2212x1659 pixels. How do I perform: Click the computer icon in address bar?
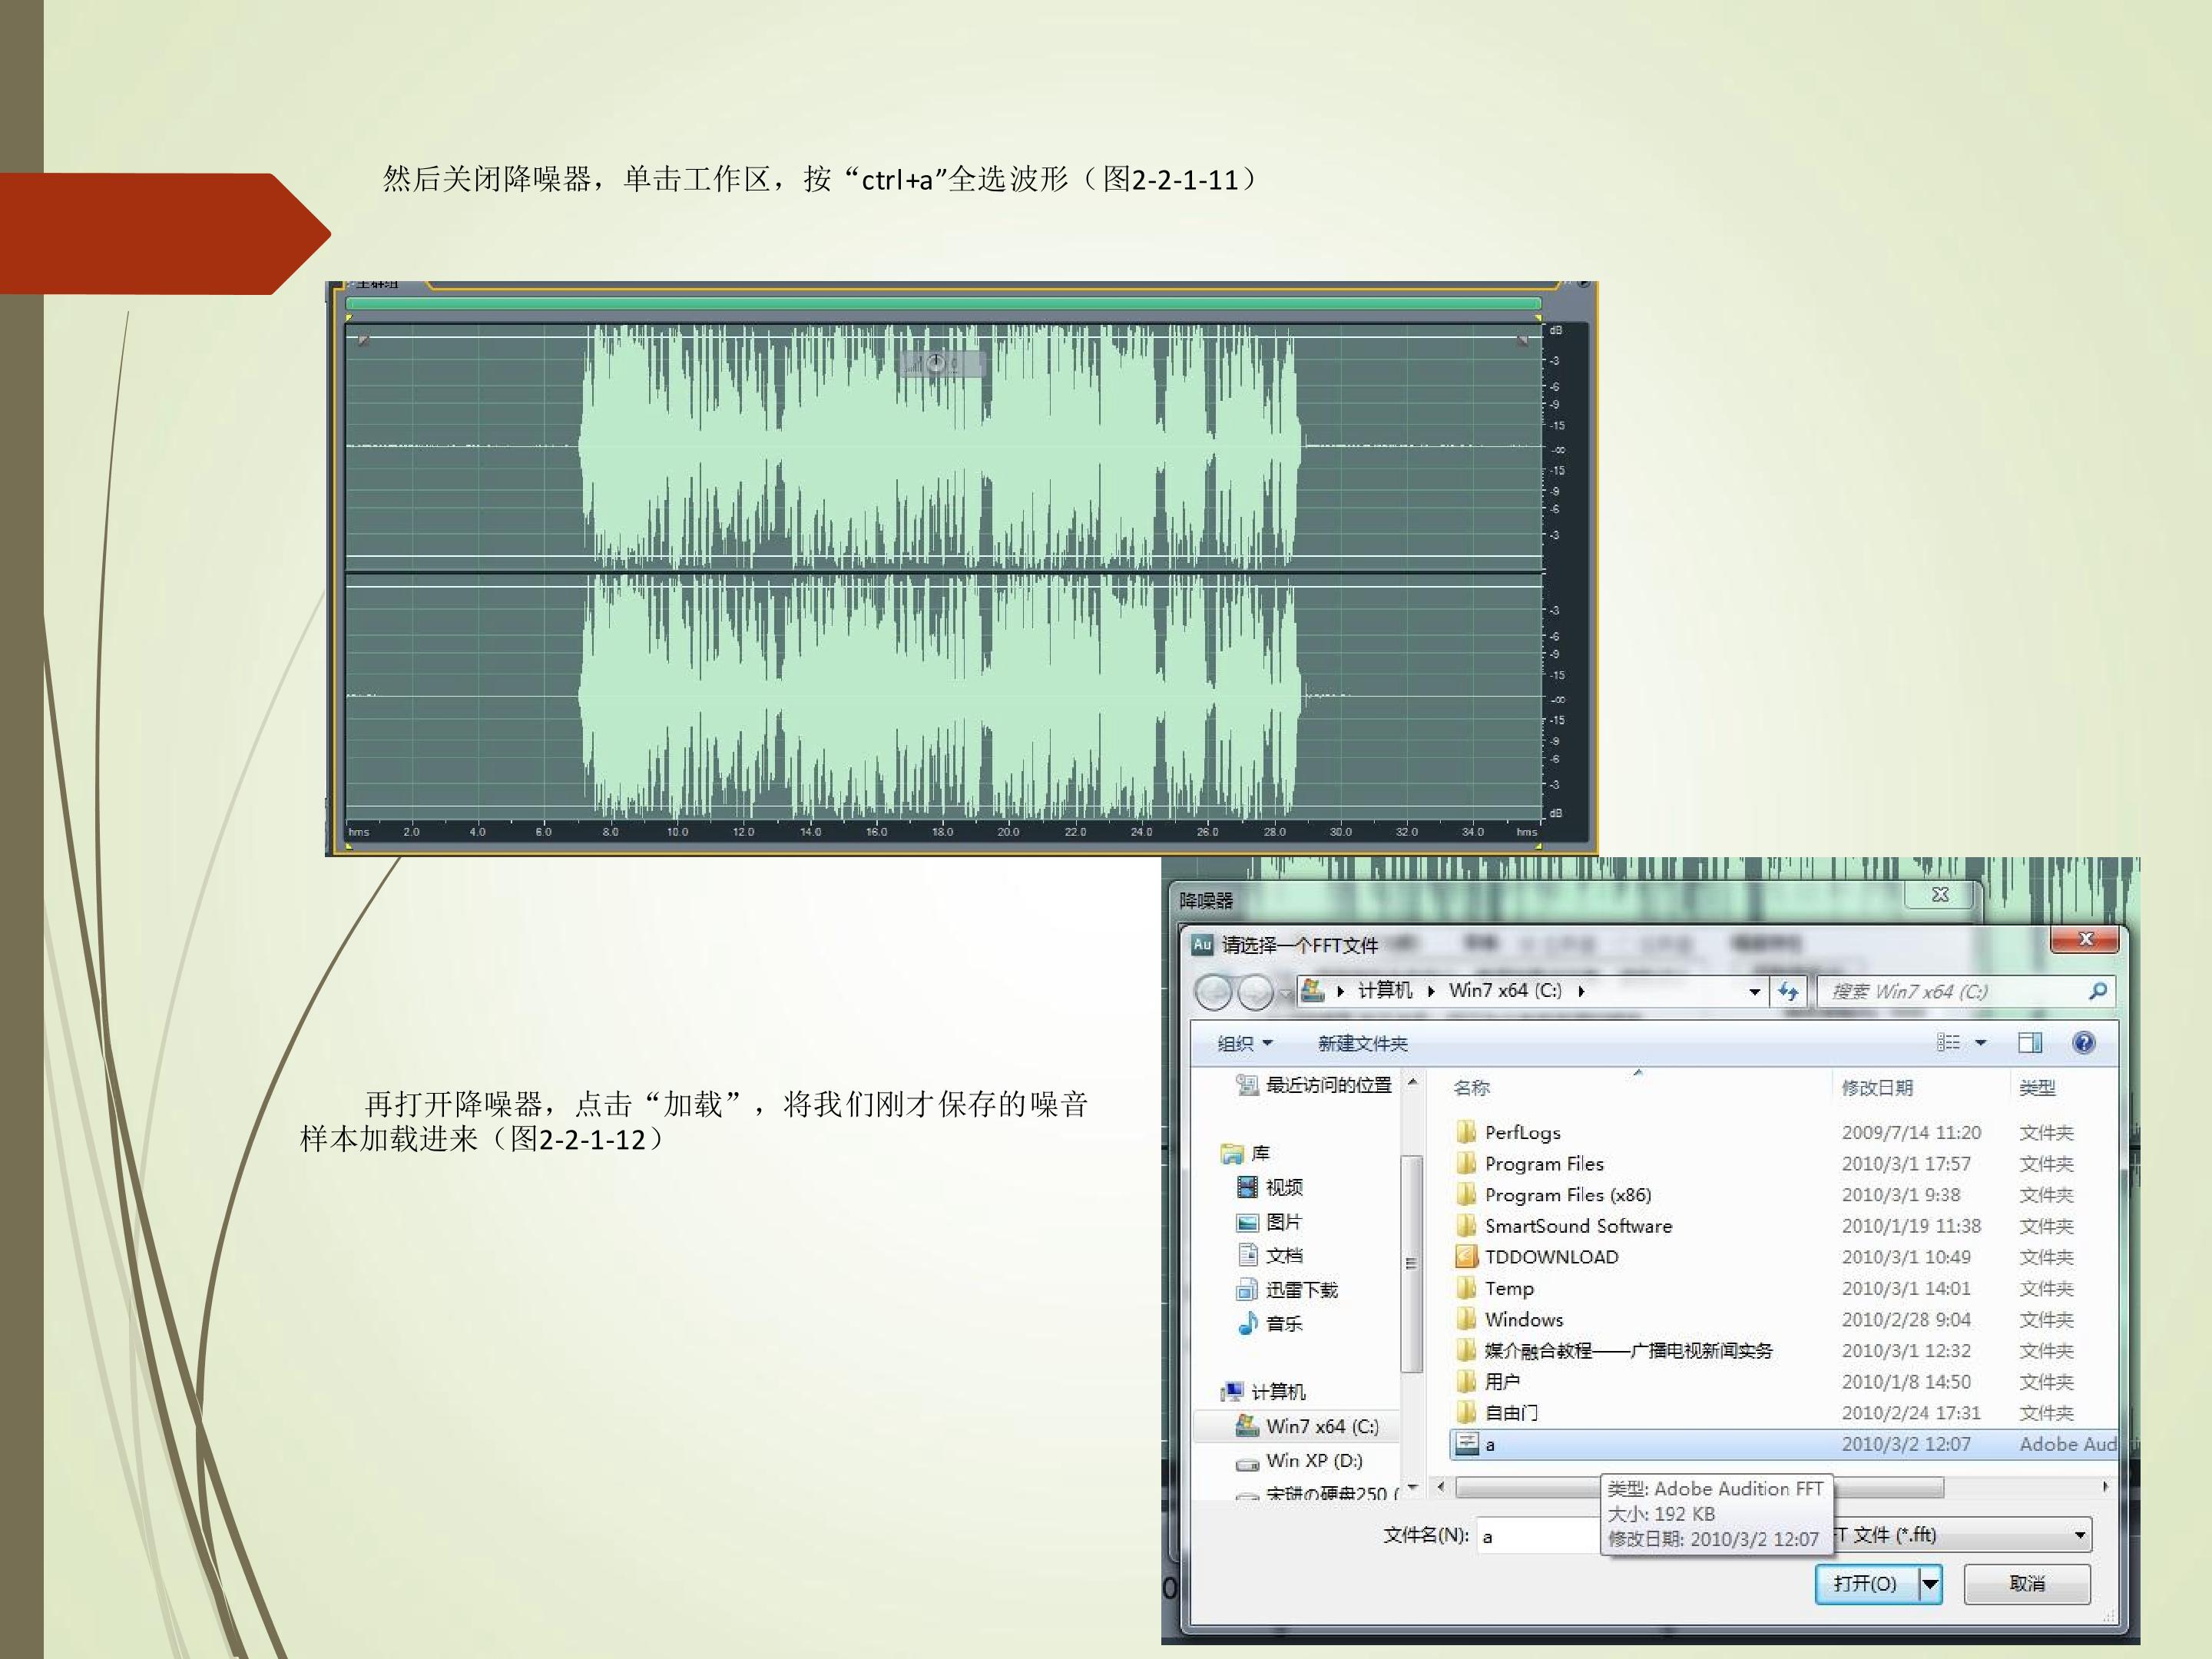click(1312, 990)
